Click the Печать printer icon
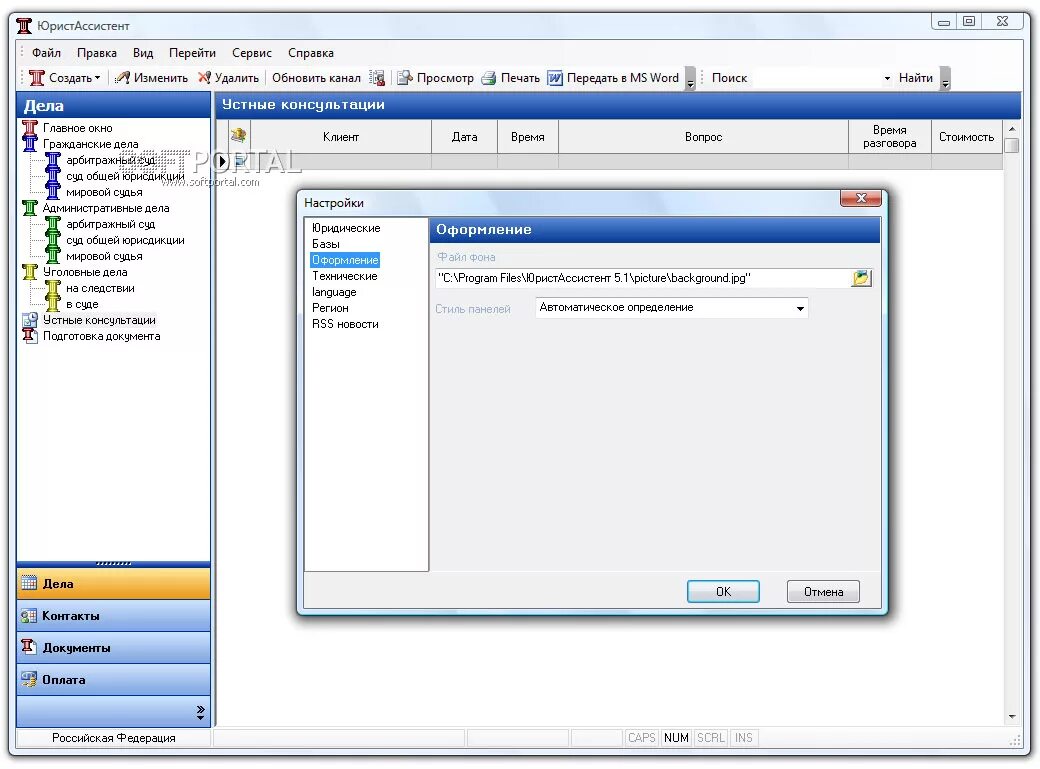 [489, 78]
